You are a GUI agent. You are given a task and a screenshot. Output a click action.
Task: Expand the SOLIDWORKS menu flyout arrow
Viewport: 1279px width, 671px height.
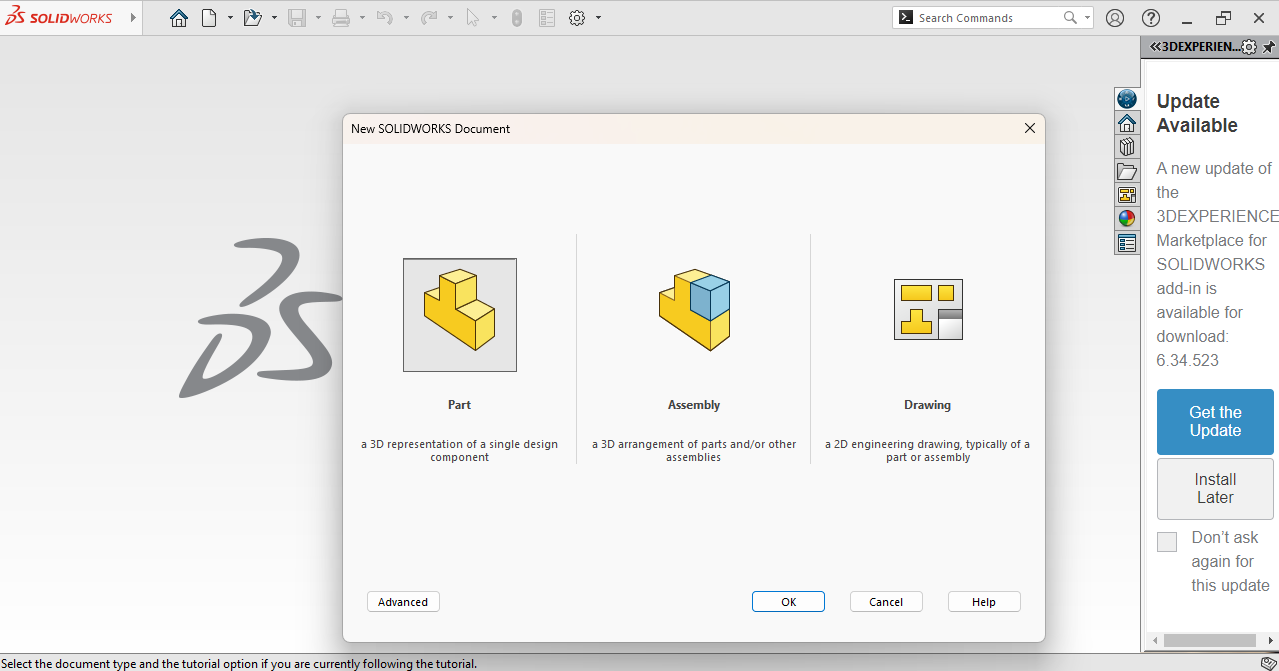pyautogui.click(x=133, y=18)
